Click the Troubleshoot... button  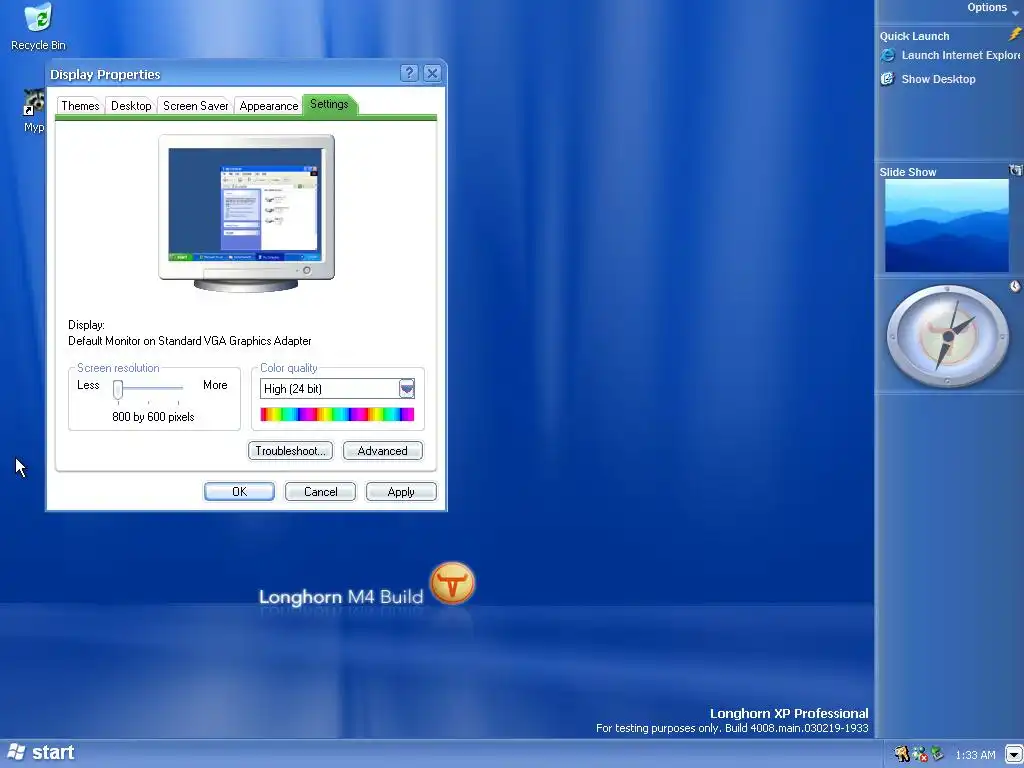click(290, 451)
